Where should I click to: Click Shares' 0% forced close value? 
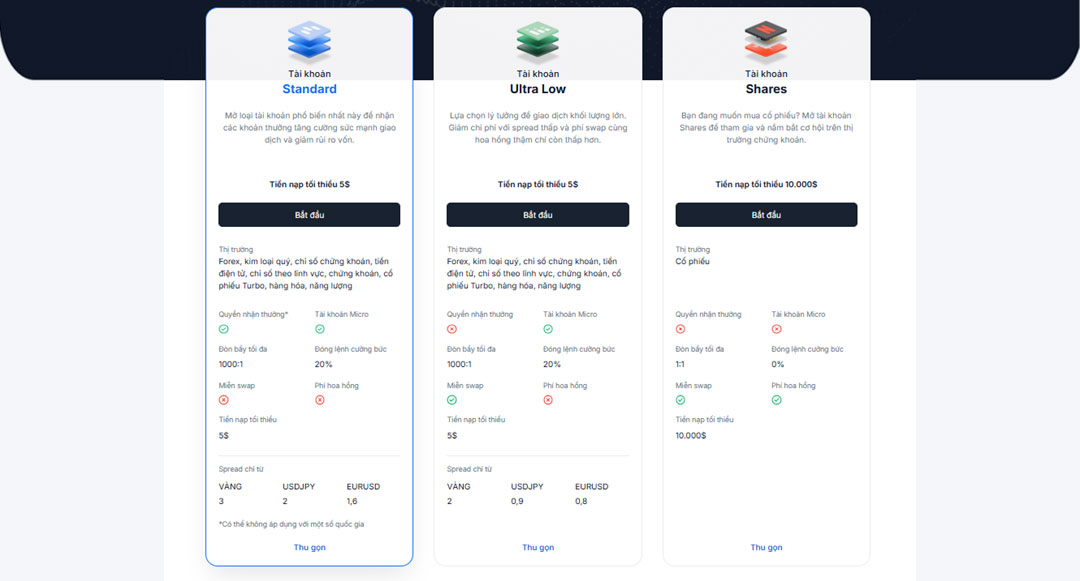[x=778, y=364]
